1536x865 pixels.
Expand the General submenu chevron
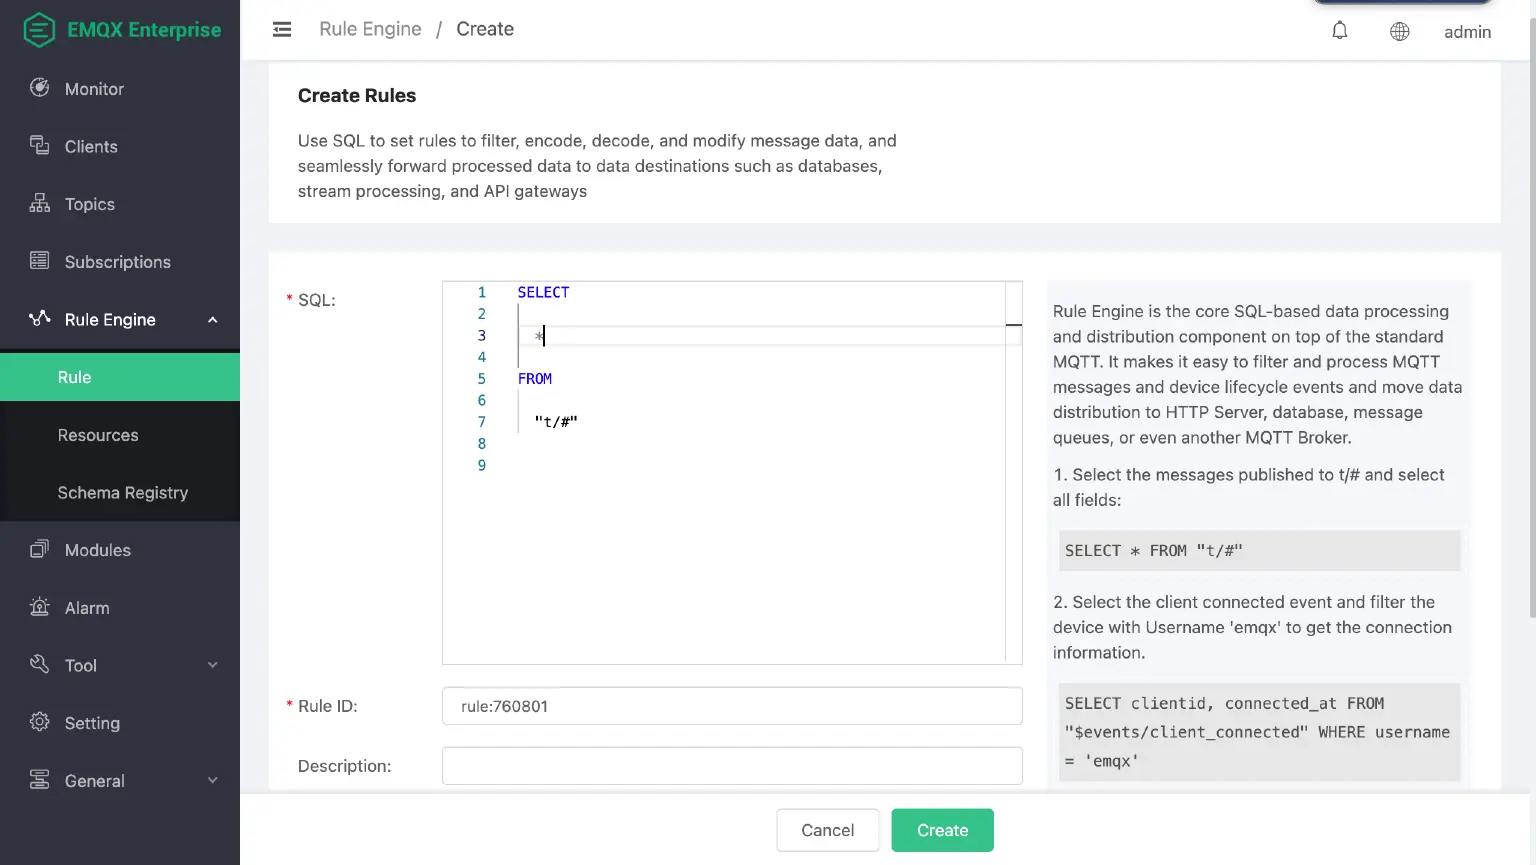(212, 780)
